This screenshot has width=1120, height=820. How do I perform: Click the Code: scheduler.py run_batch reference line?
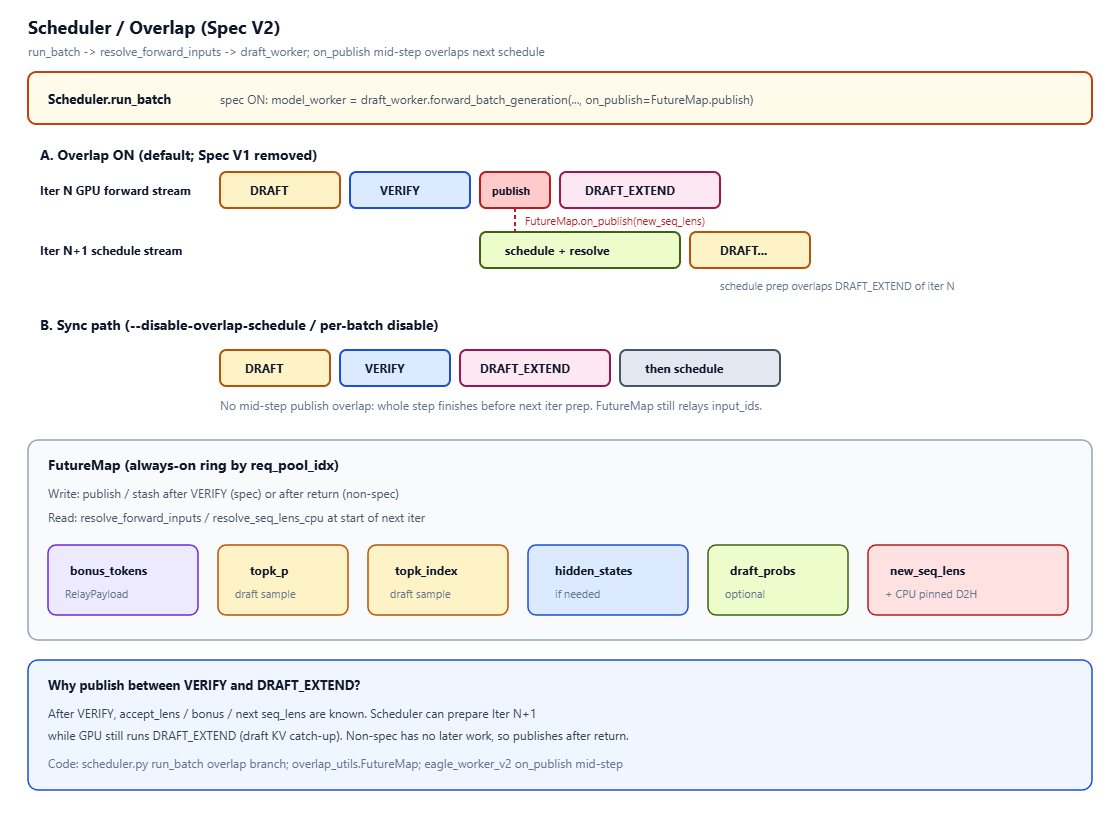tap(335, 764)
